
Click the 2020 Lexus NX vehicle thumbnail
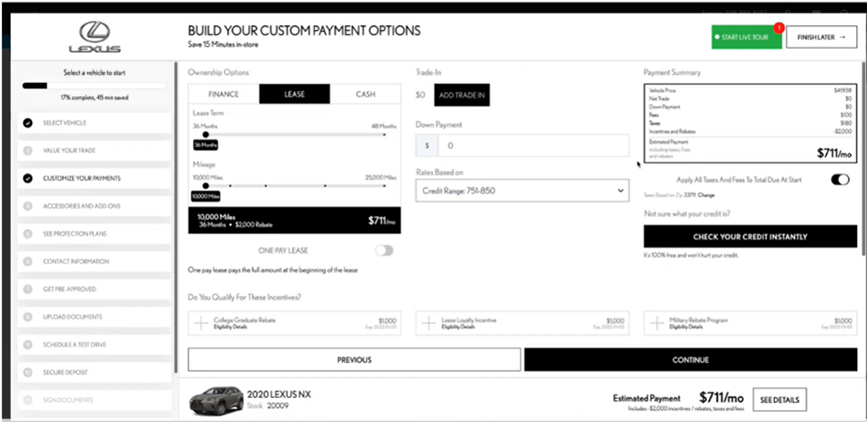(216, 400)
